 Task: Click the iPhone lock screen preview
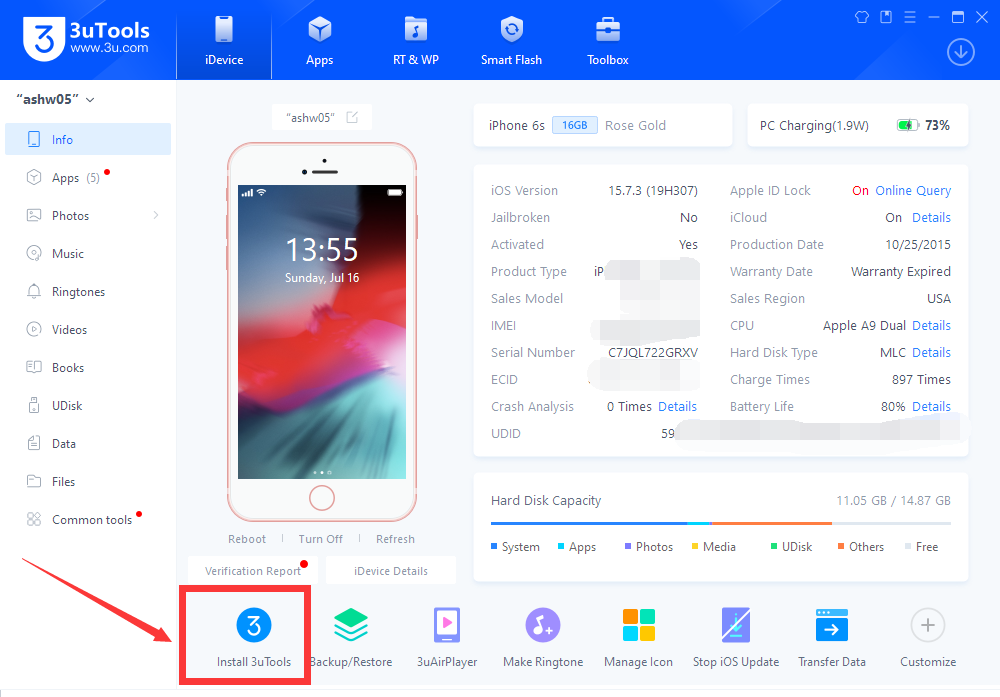click(322, 332)
